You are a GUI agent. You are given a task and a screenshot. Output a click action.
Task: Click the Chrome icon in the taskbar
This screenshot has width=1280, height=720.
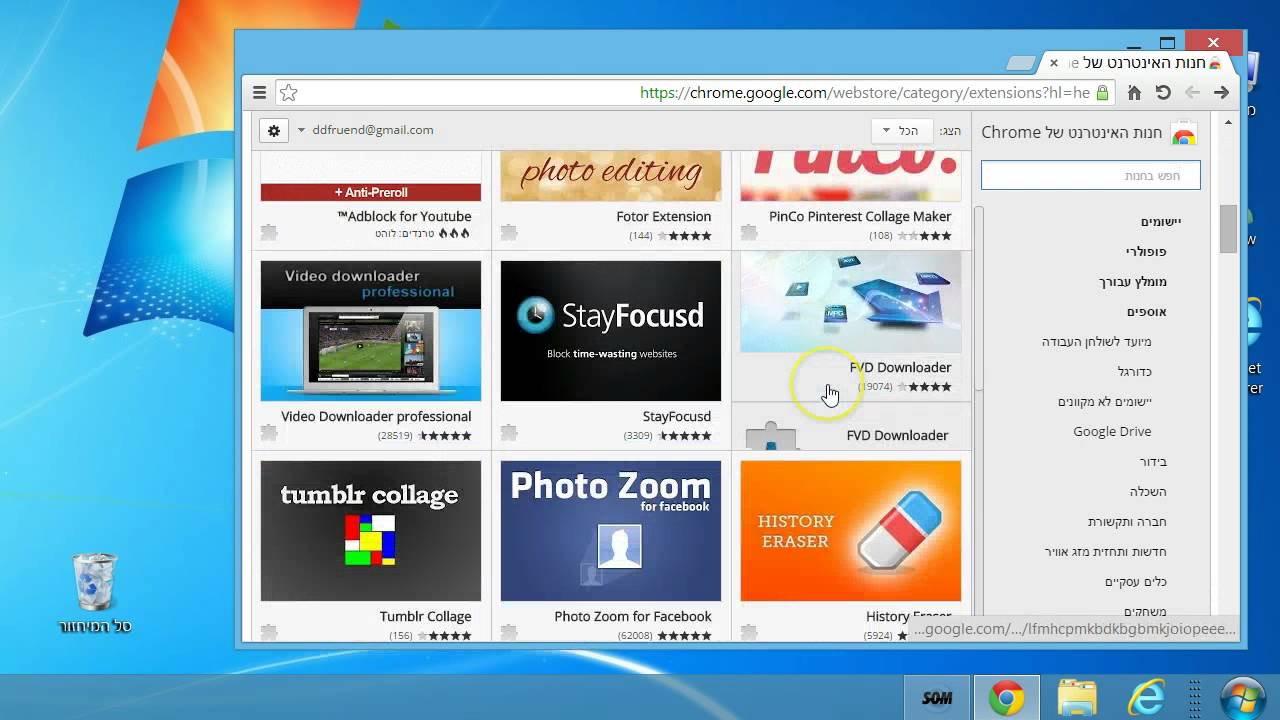pos(1007,698)
